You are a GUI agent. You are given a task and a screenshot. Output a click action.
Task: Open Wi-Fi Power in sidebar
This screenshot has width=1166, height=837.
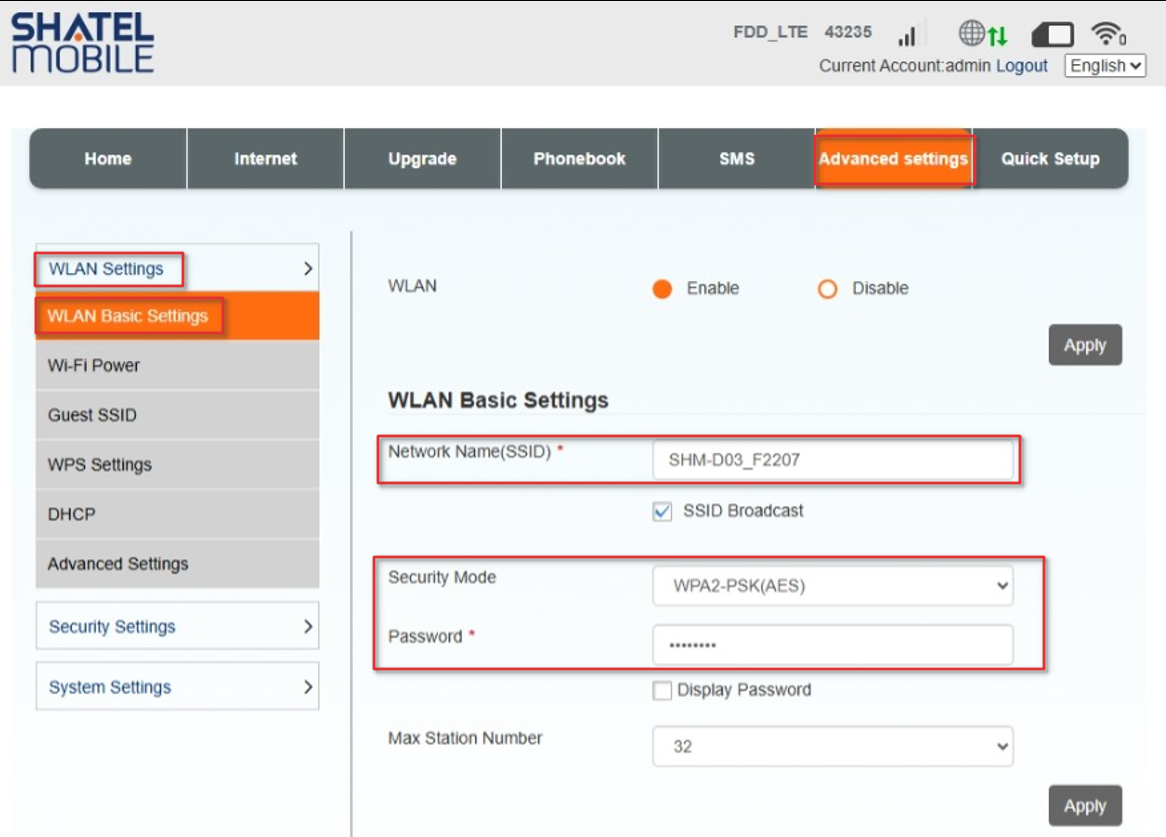177,366
